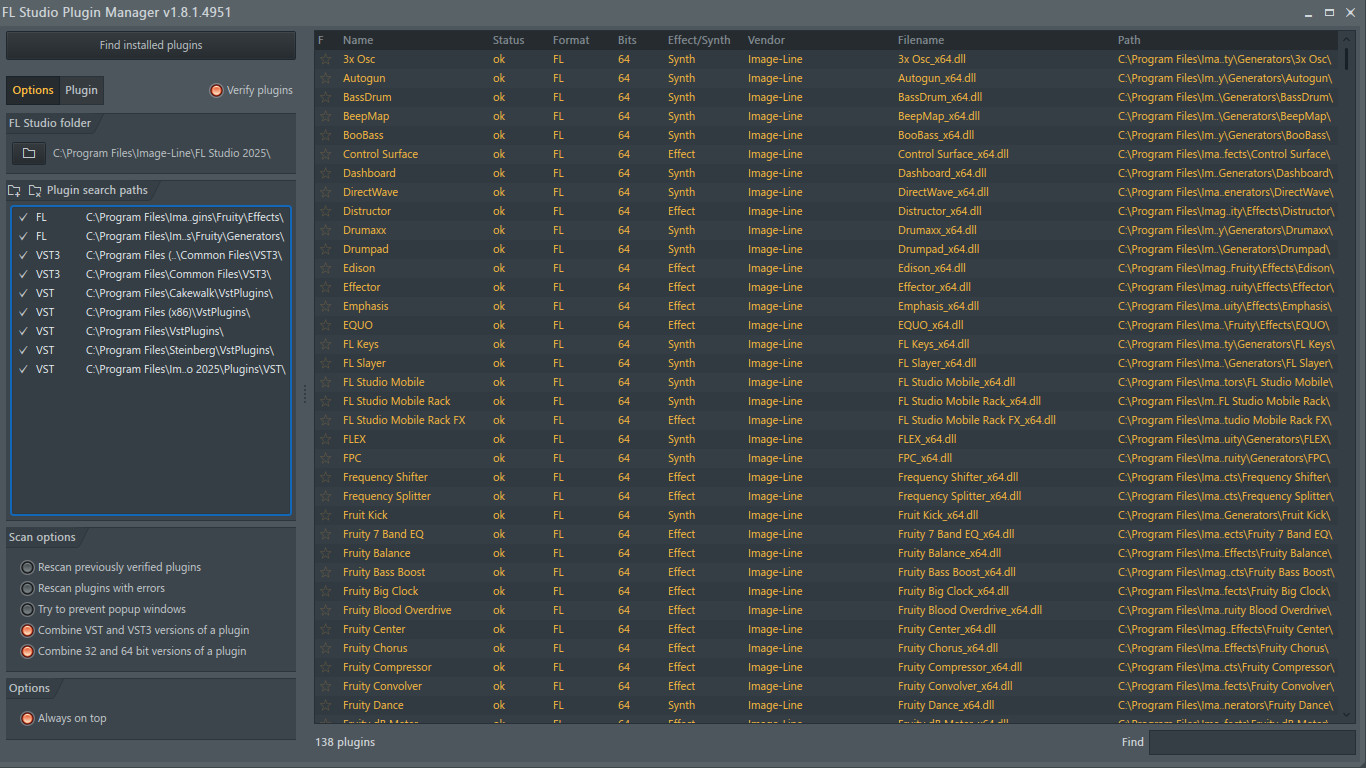Click the star beside Fruit Kick
The width and height of the screenshot is (1366, 768).
[x=325, y=515]
